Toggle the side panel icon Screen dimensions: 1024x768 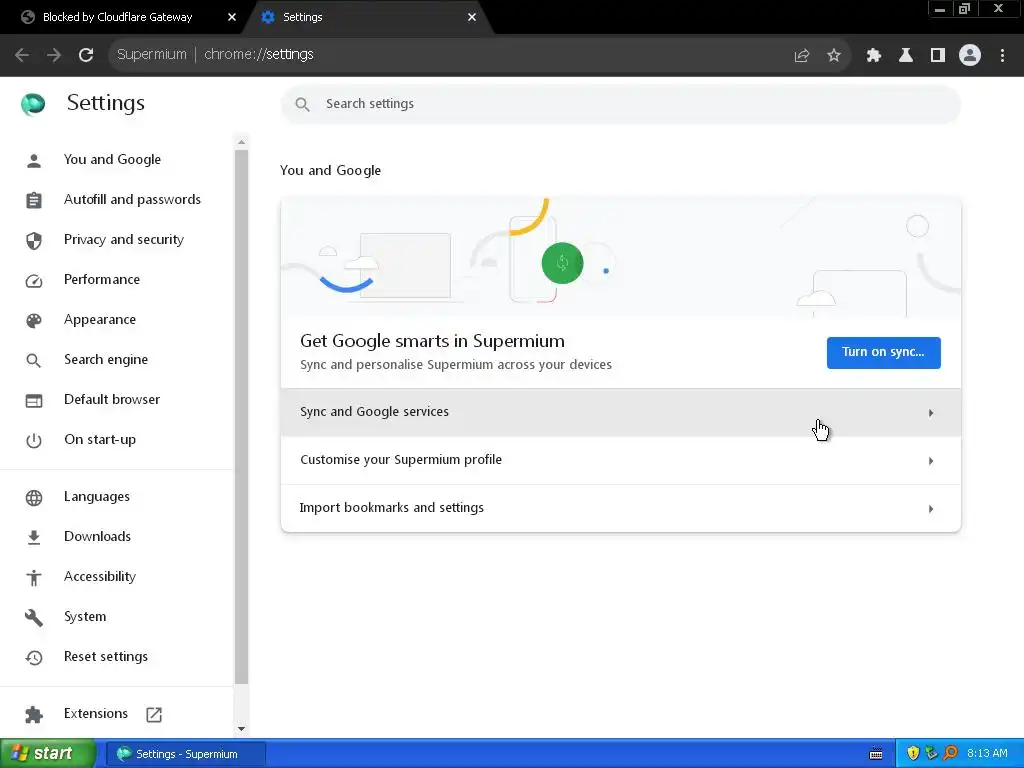pyautogui.click(x=938, y=56)
